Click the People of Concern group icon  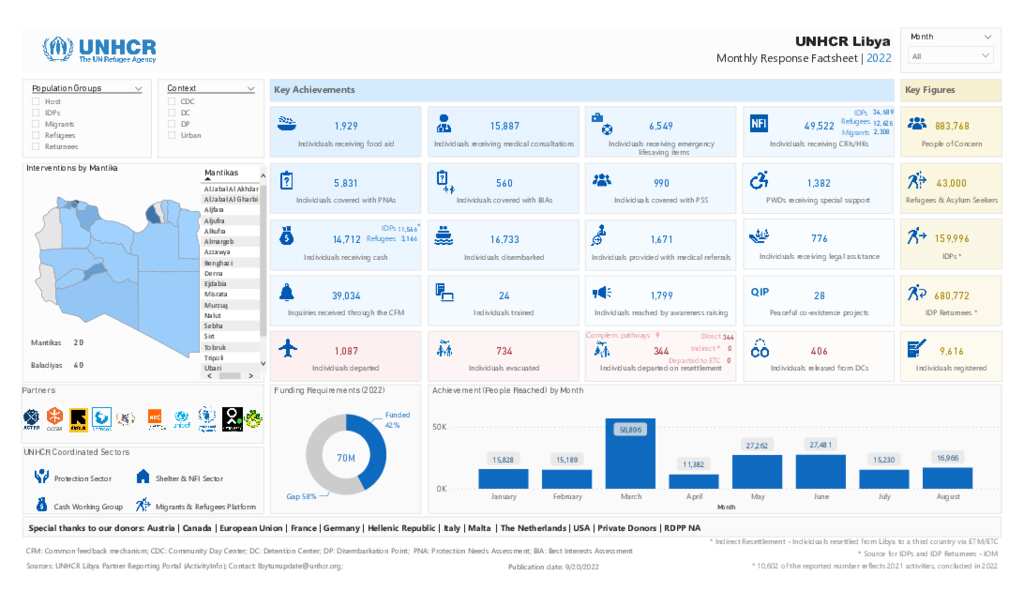click(x=916, y=124)
